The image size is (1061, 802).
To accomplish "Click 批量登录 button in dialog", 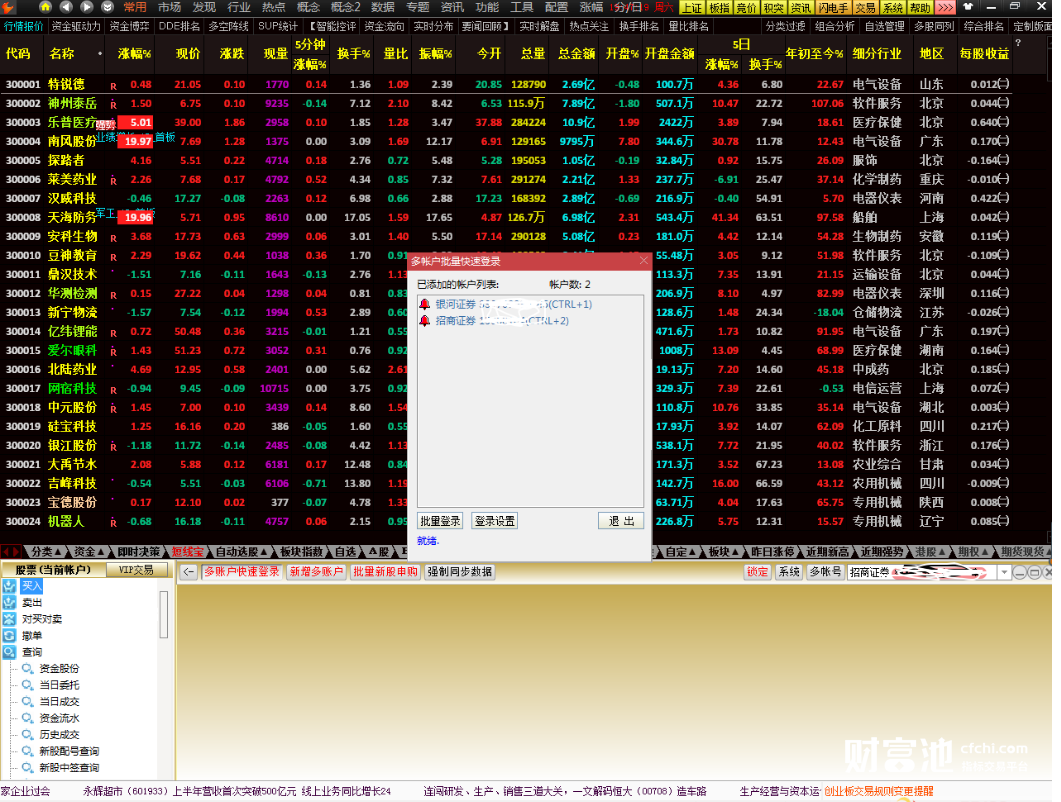I will 440,521.
